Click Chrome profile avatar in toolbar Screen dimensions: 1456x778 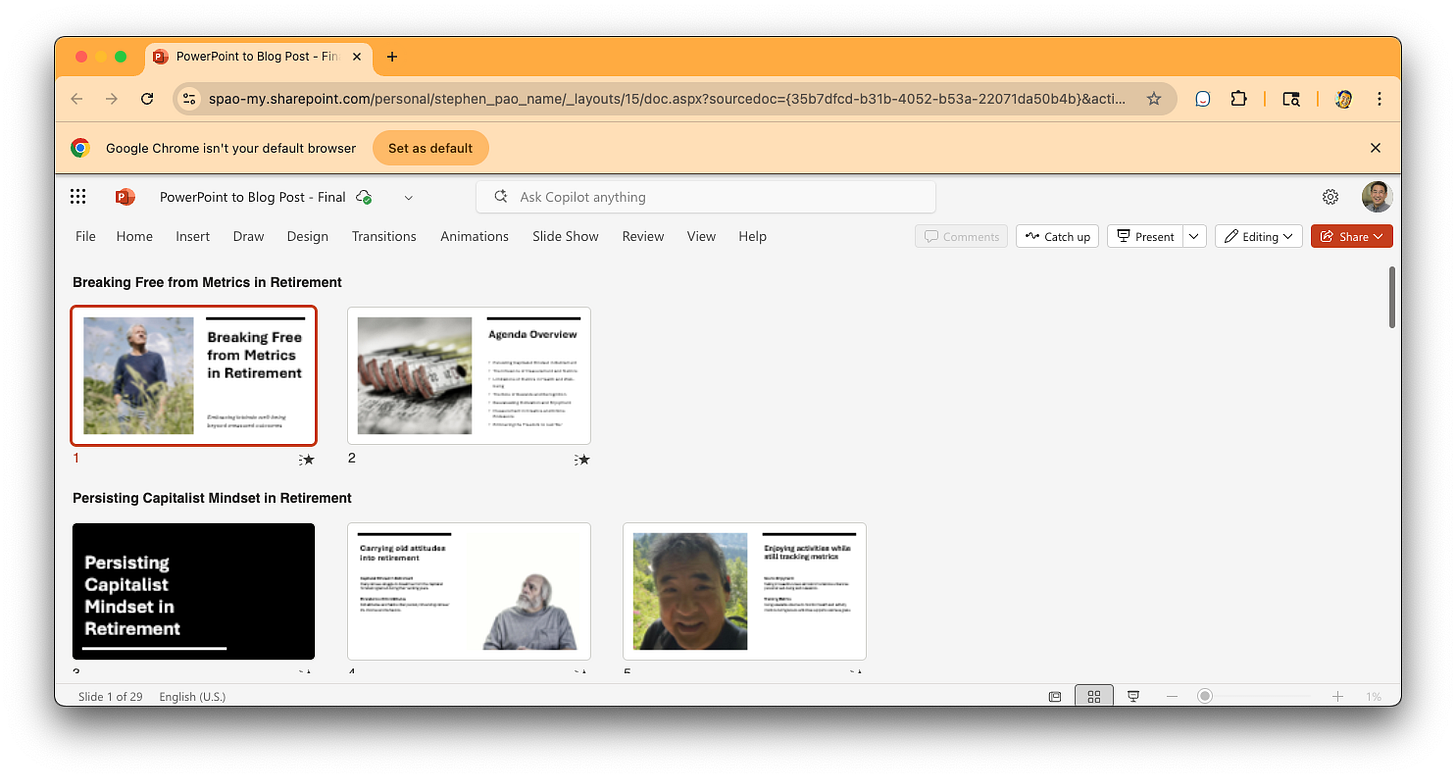(x=1344, y=99)
